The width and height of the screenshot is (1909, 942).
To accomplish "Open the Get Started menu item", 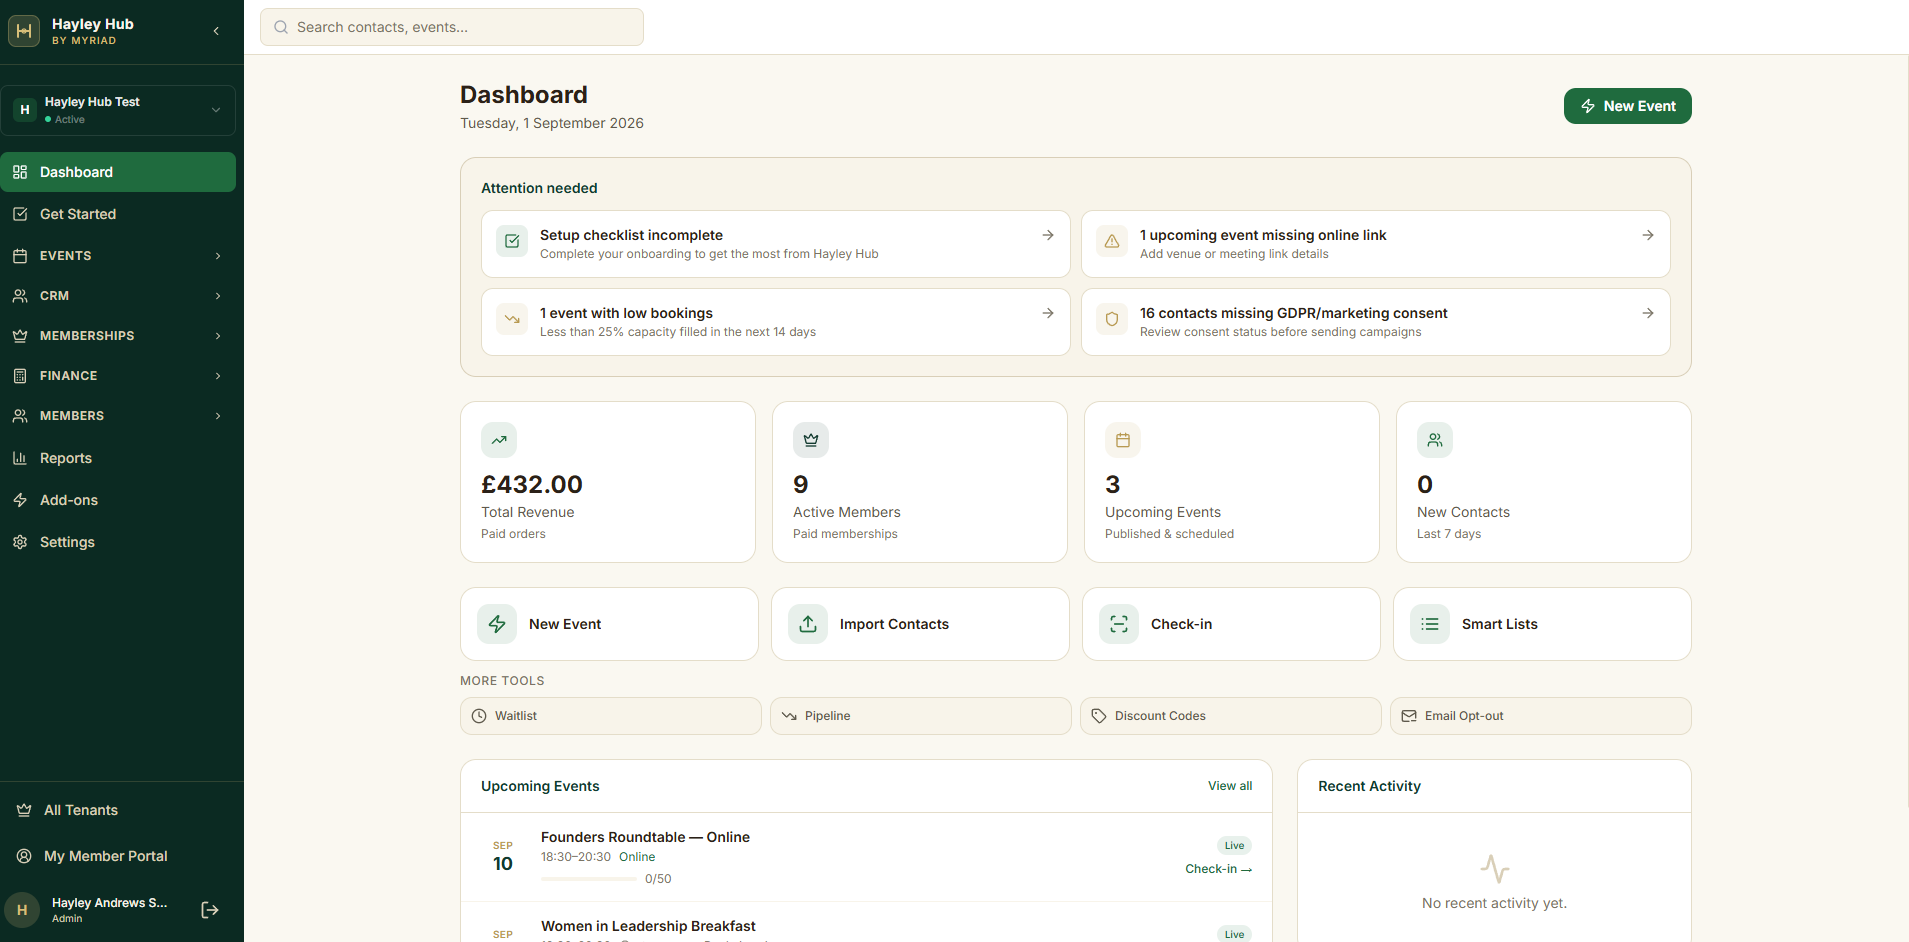I will 118,214.
